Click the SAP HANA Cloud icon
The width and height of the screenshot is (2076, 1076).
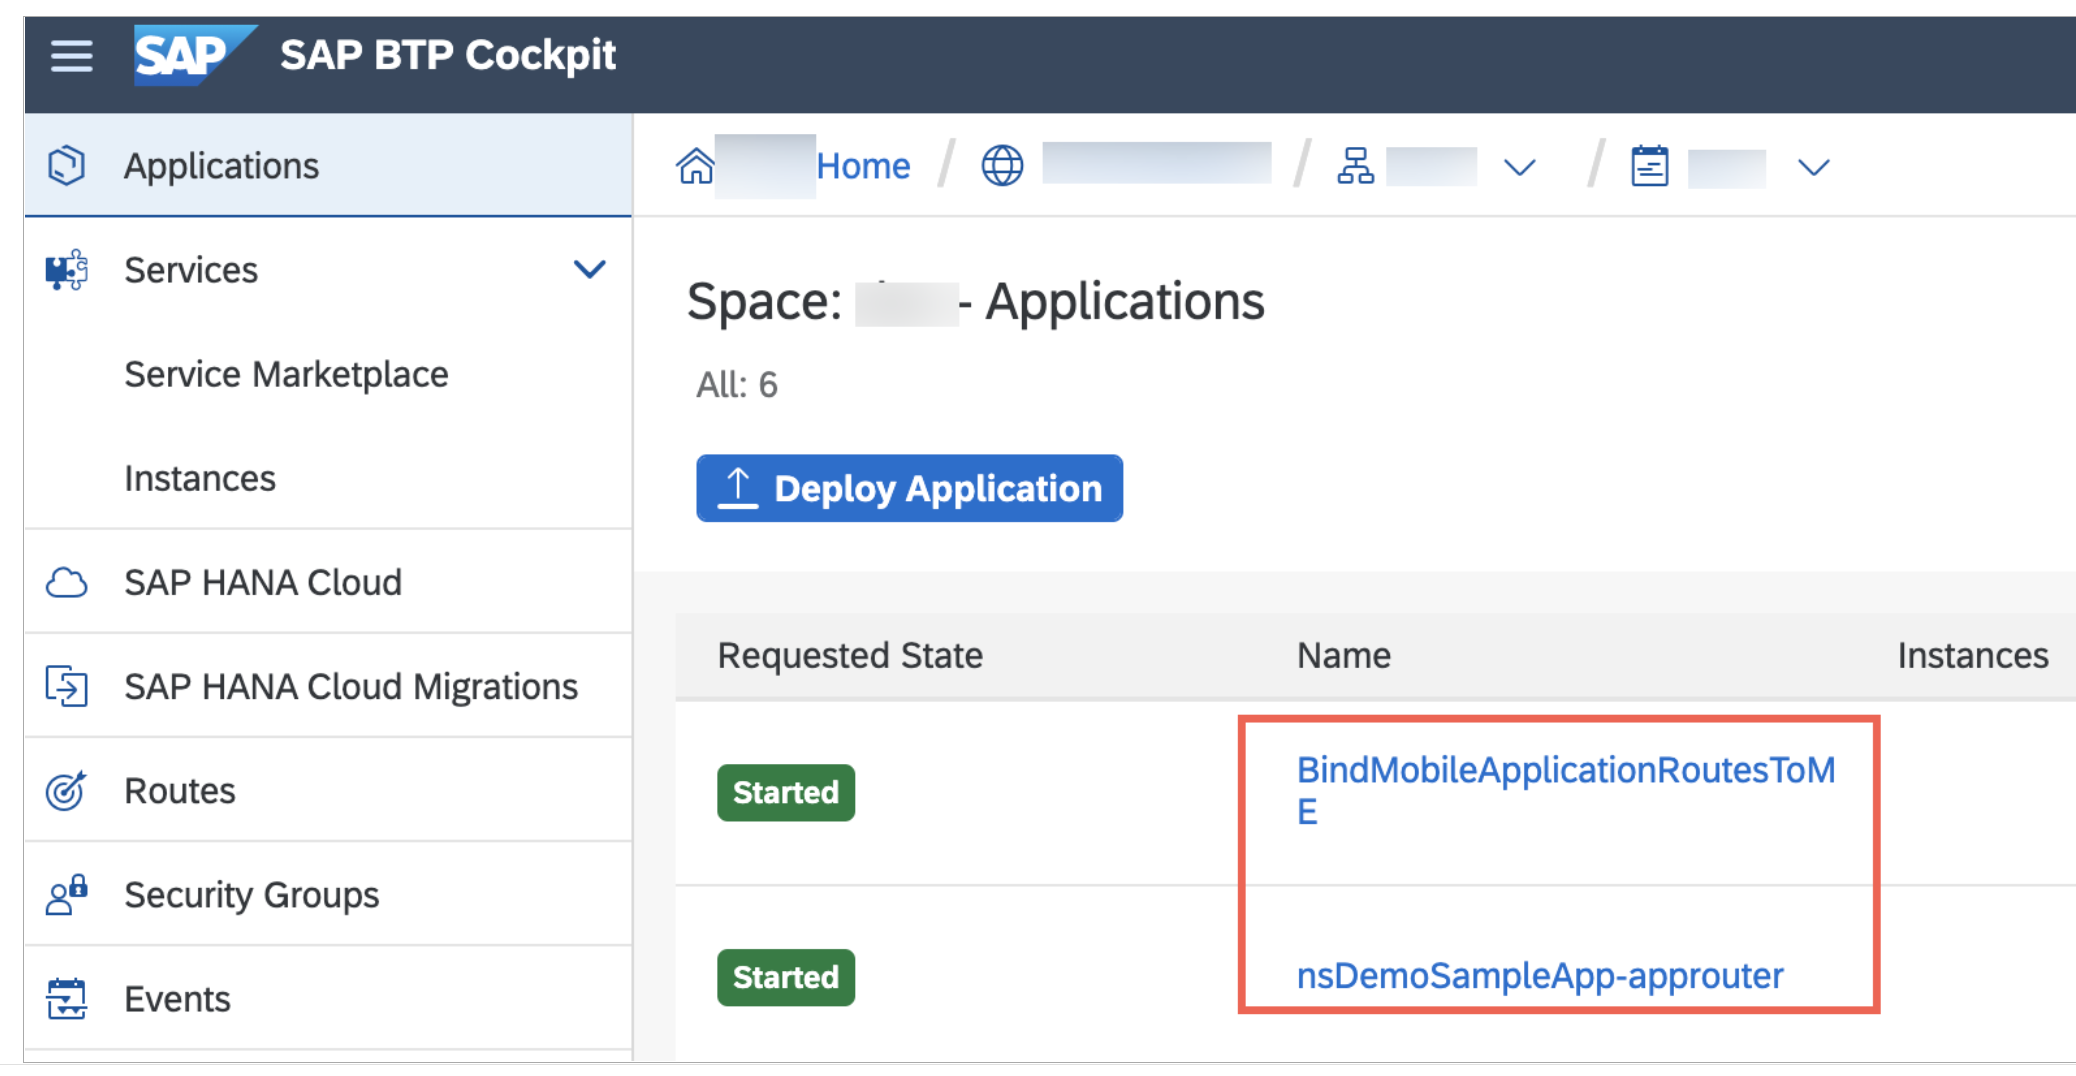click(65, 581)
